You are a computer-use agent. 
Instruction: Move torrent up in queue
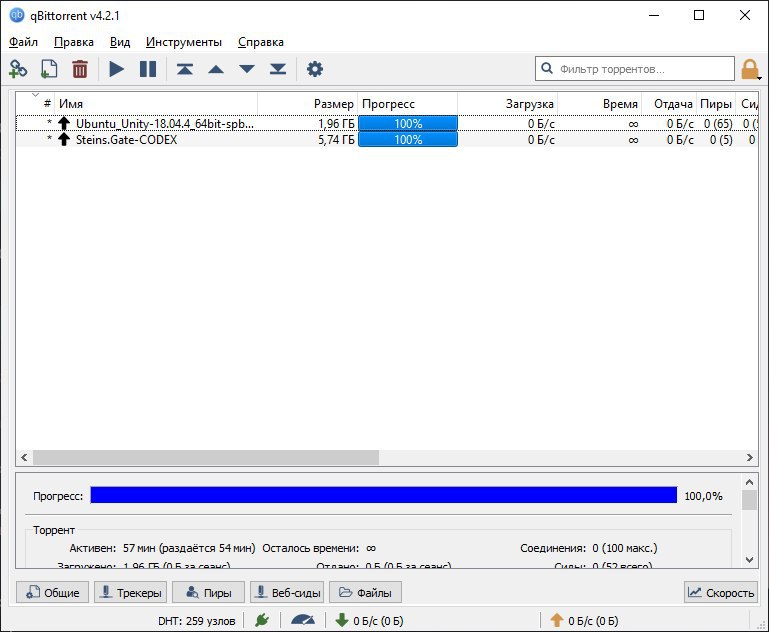(x=216, y=69)
